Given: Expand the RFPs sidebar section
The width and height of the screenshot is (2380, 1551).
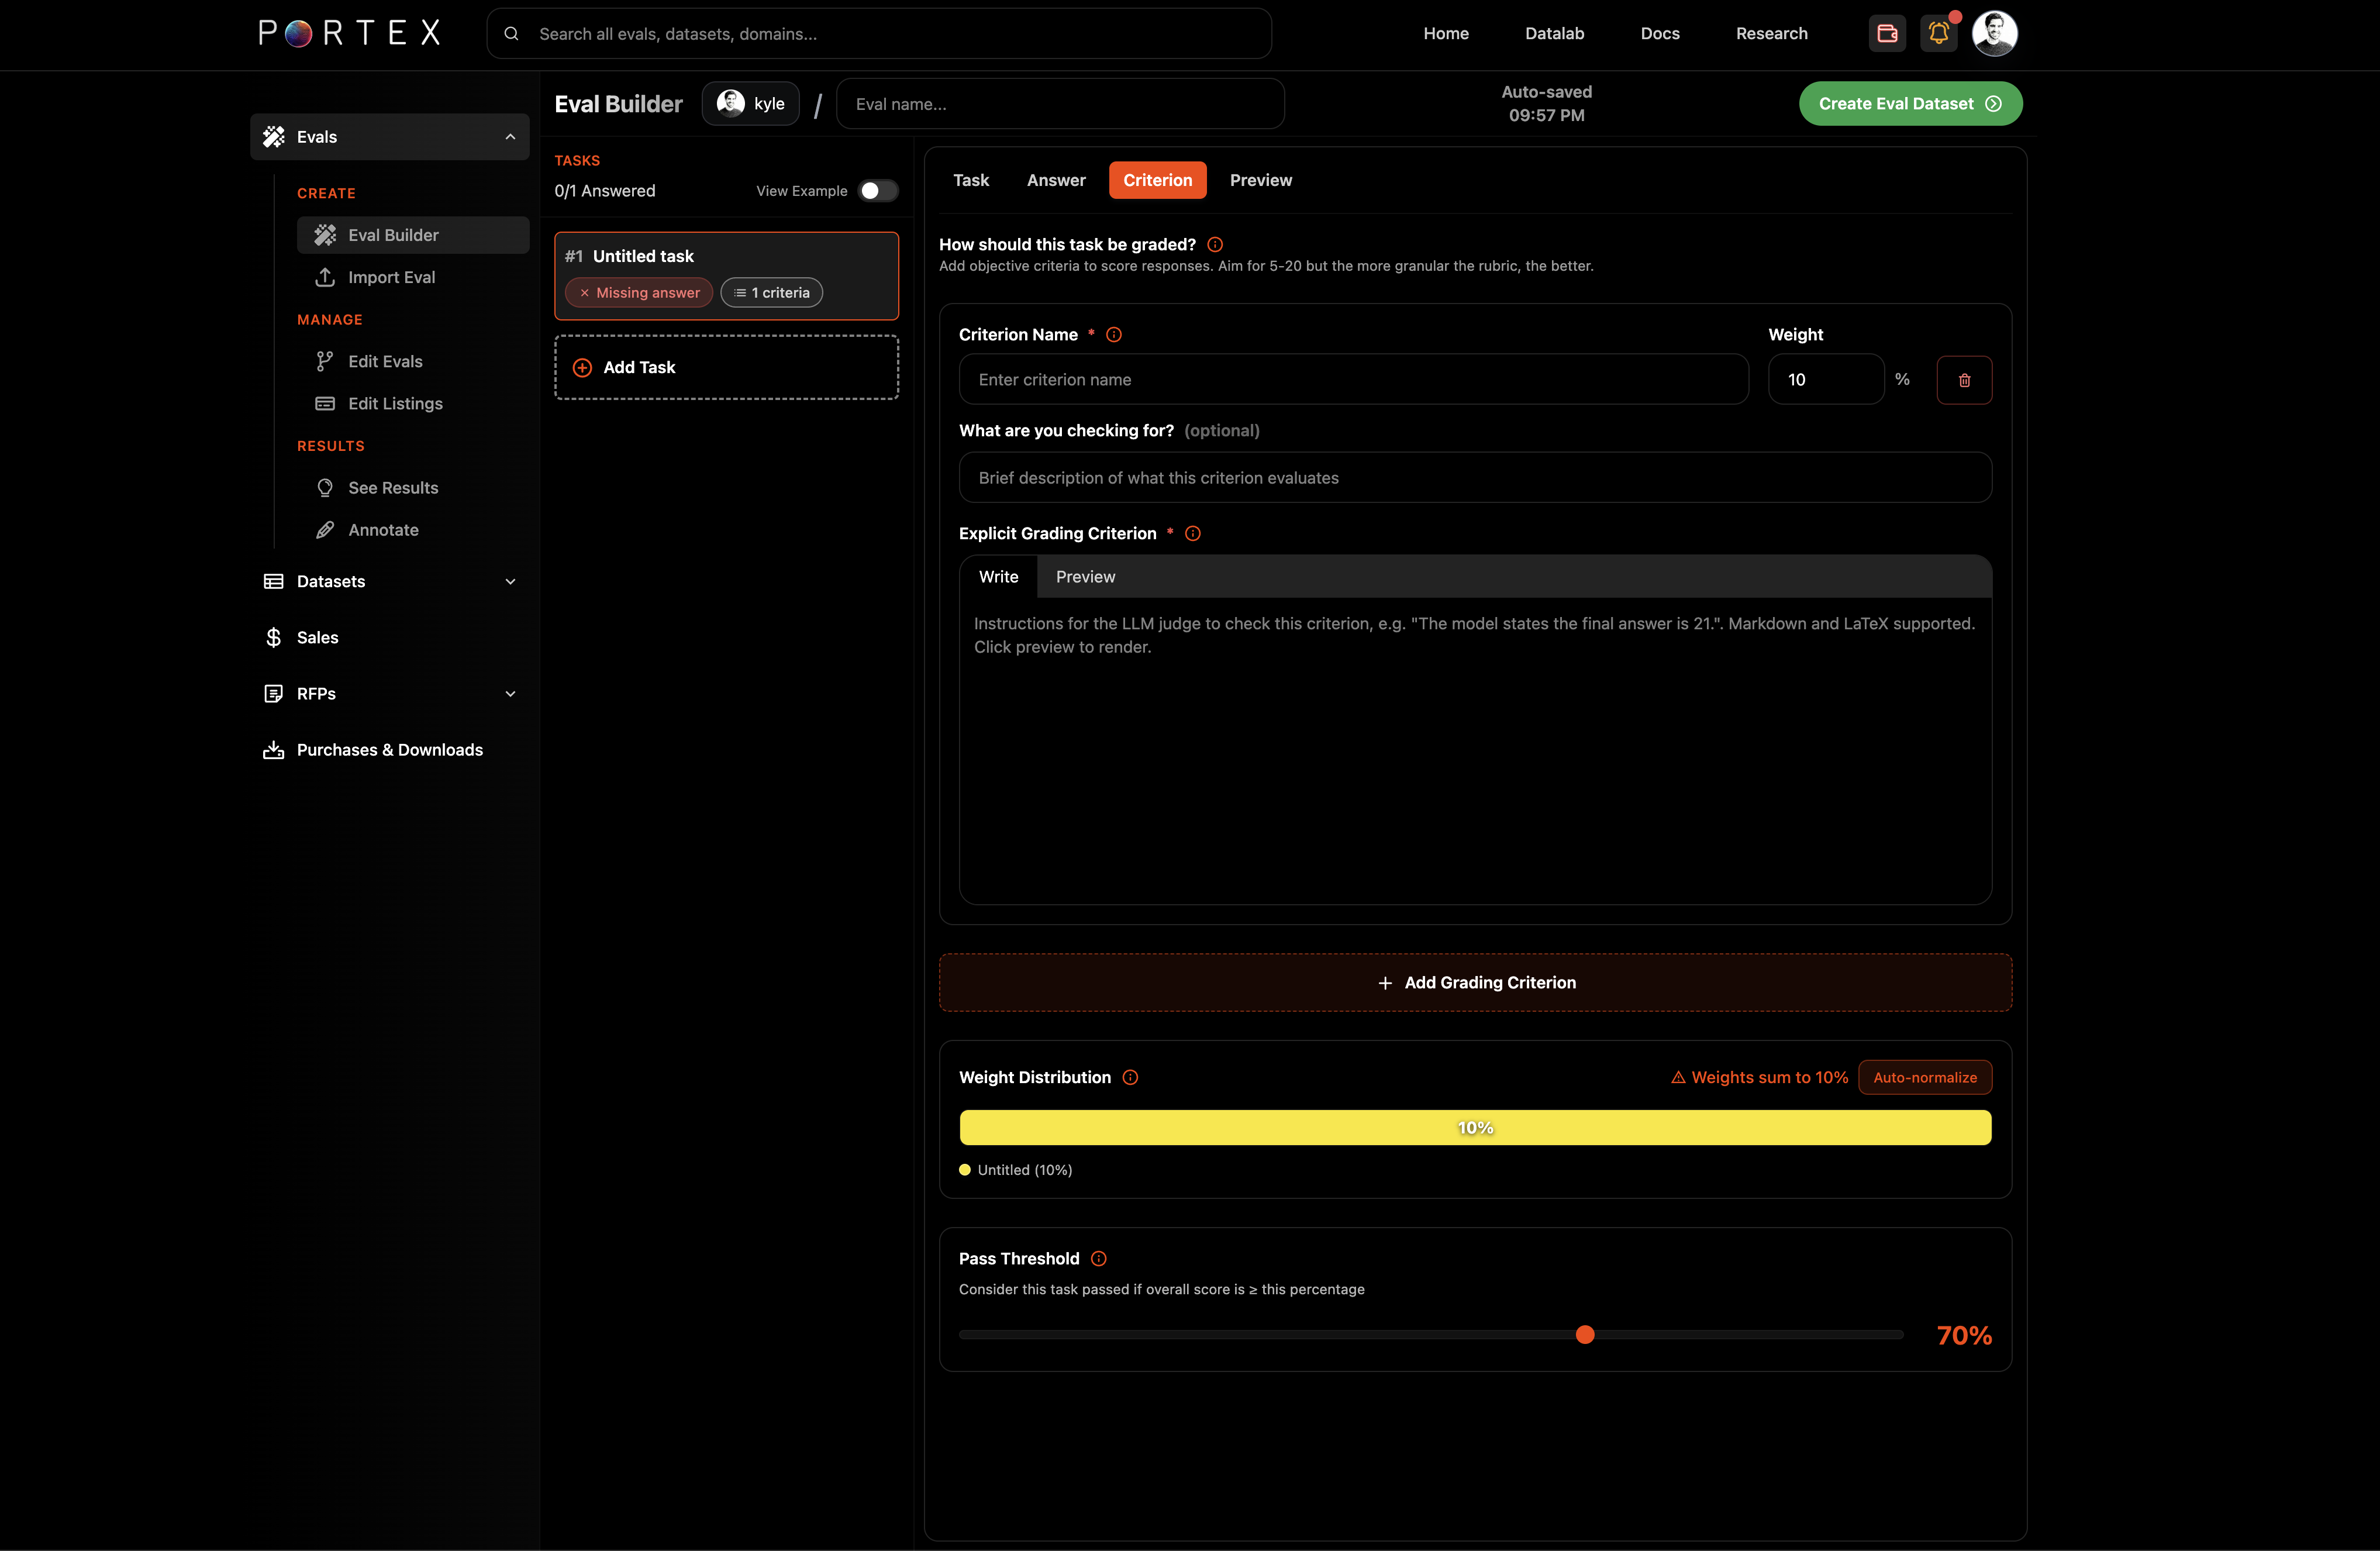Looking at the screenshot, I should (x=510, y=694).
